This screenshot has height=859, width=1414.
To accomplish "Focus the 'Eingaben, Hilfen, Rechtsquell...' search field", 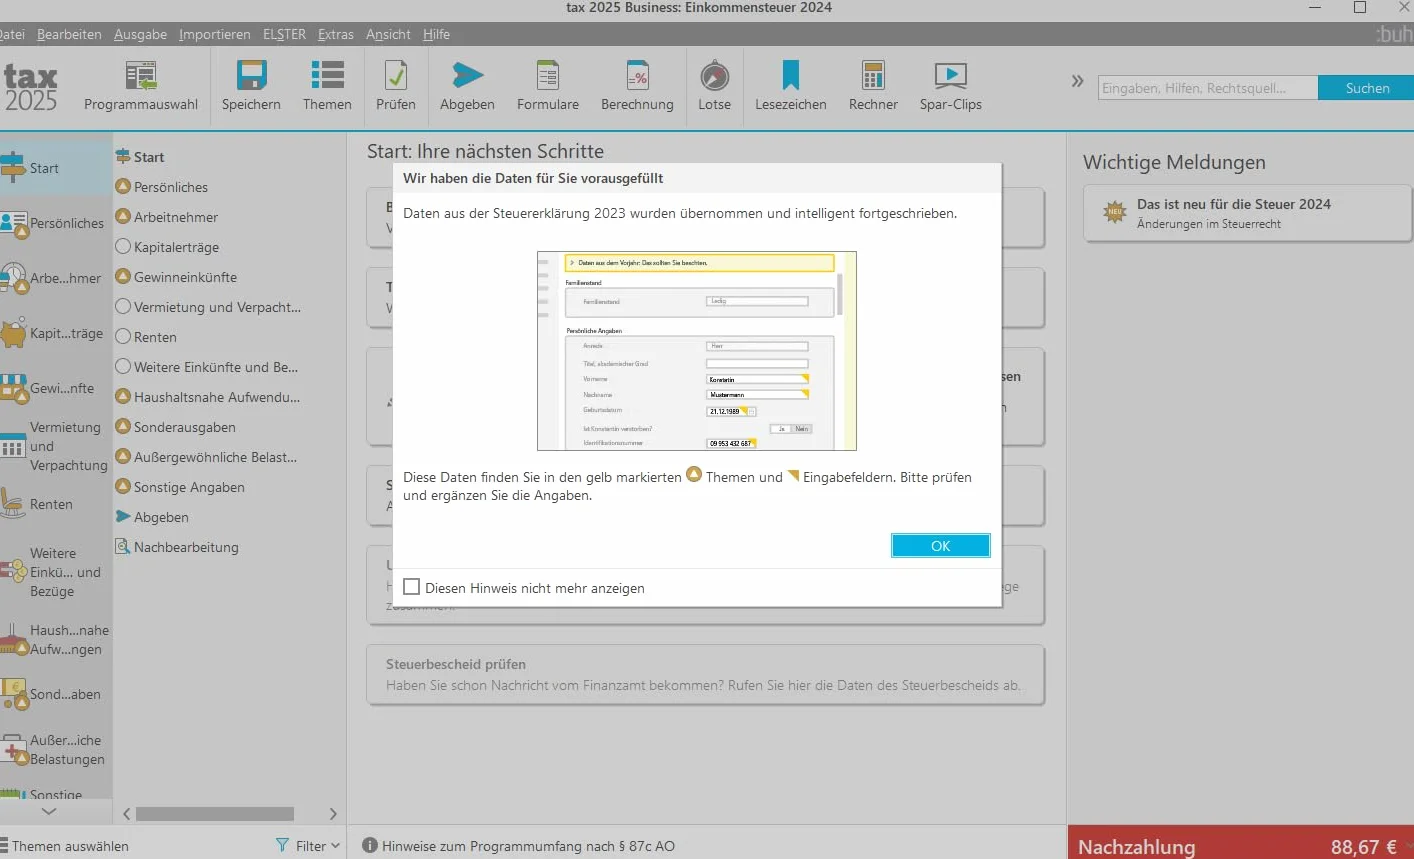I will point(1207,88).
